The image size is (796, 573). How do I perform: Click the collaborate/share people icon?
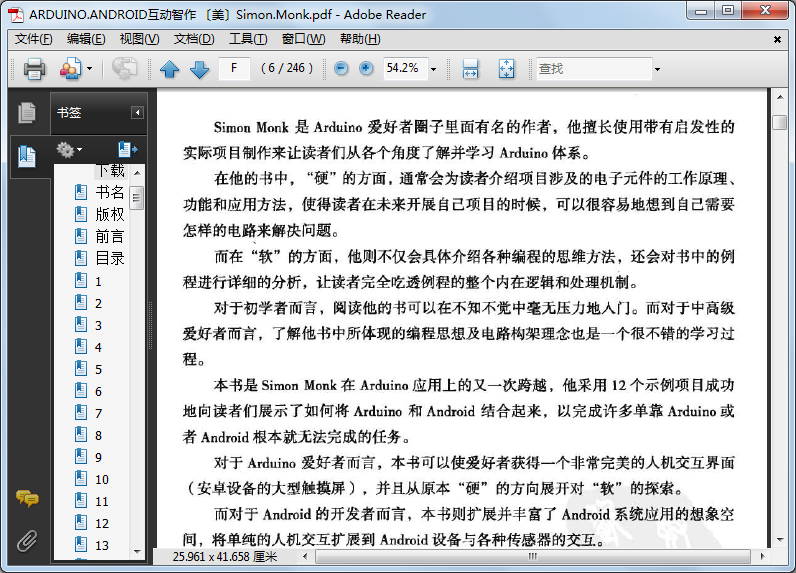pyautogui.click(x=71, y=69)
